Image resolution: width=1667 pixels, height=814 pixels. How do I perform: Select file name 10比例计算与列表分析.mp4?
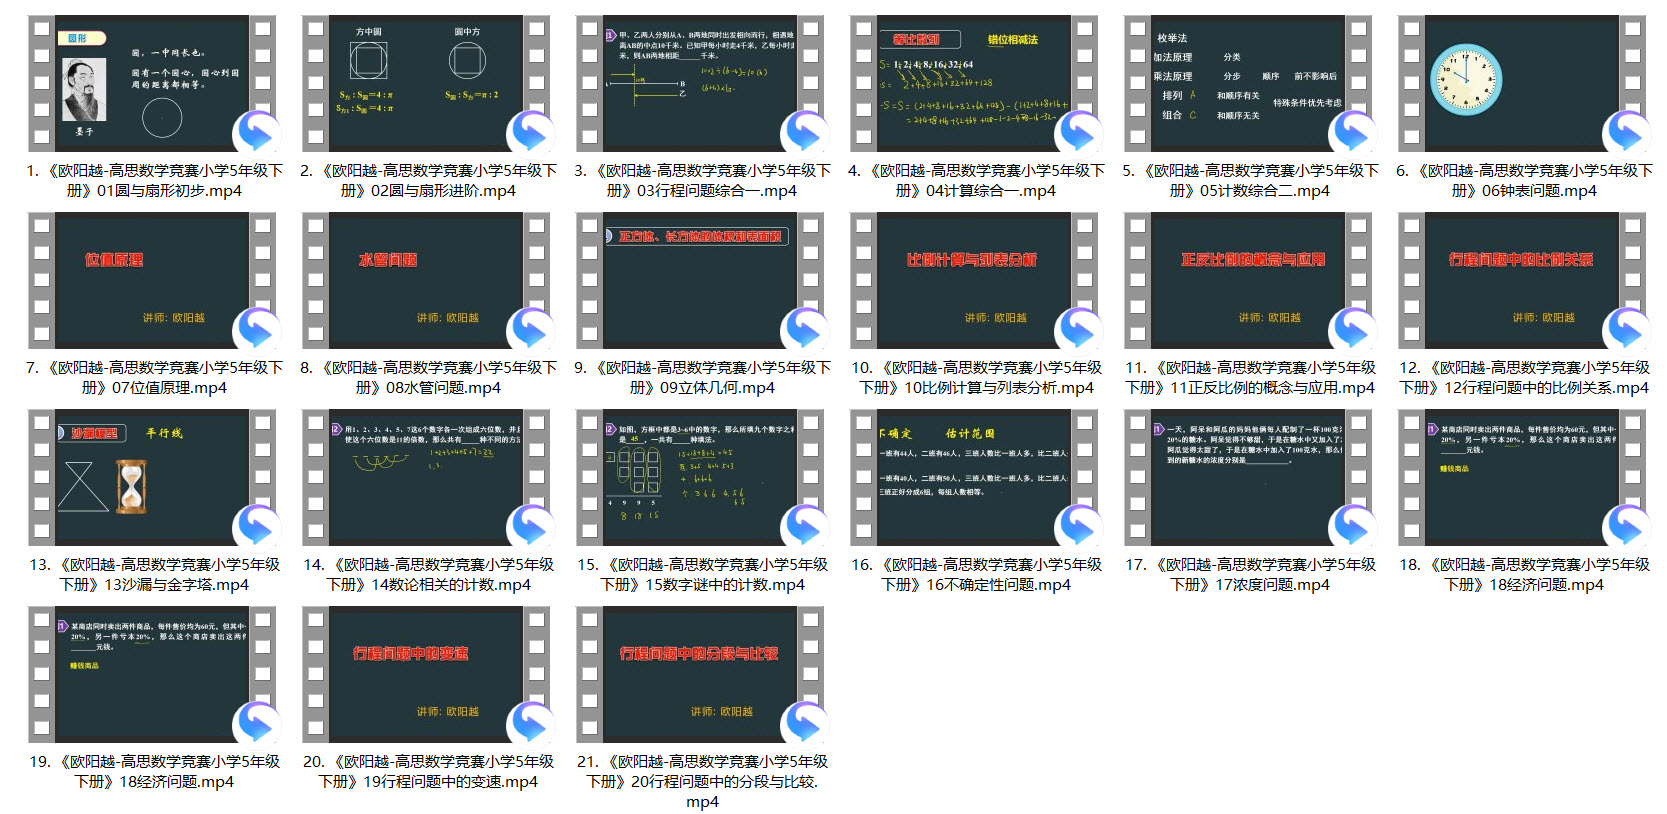[976, 378]
